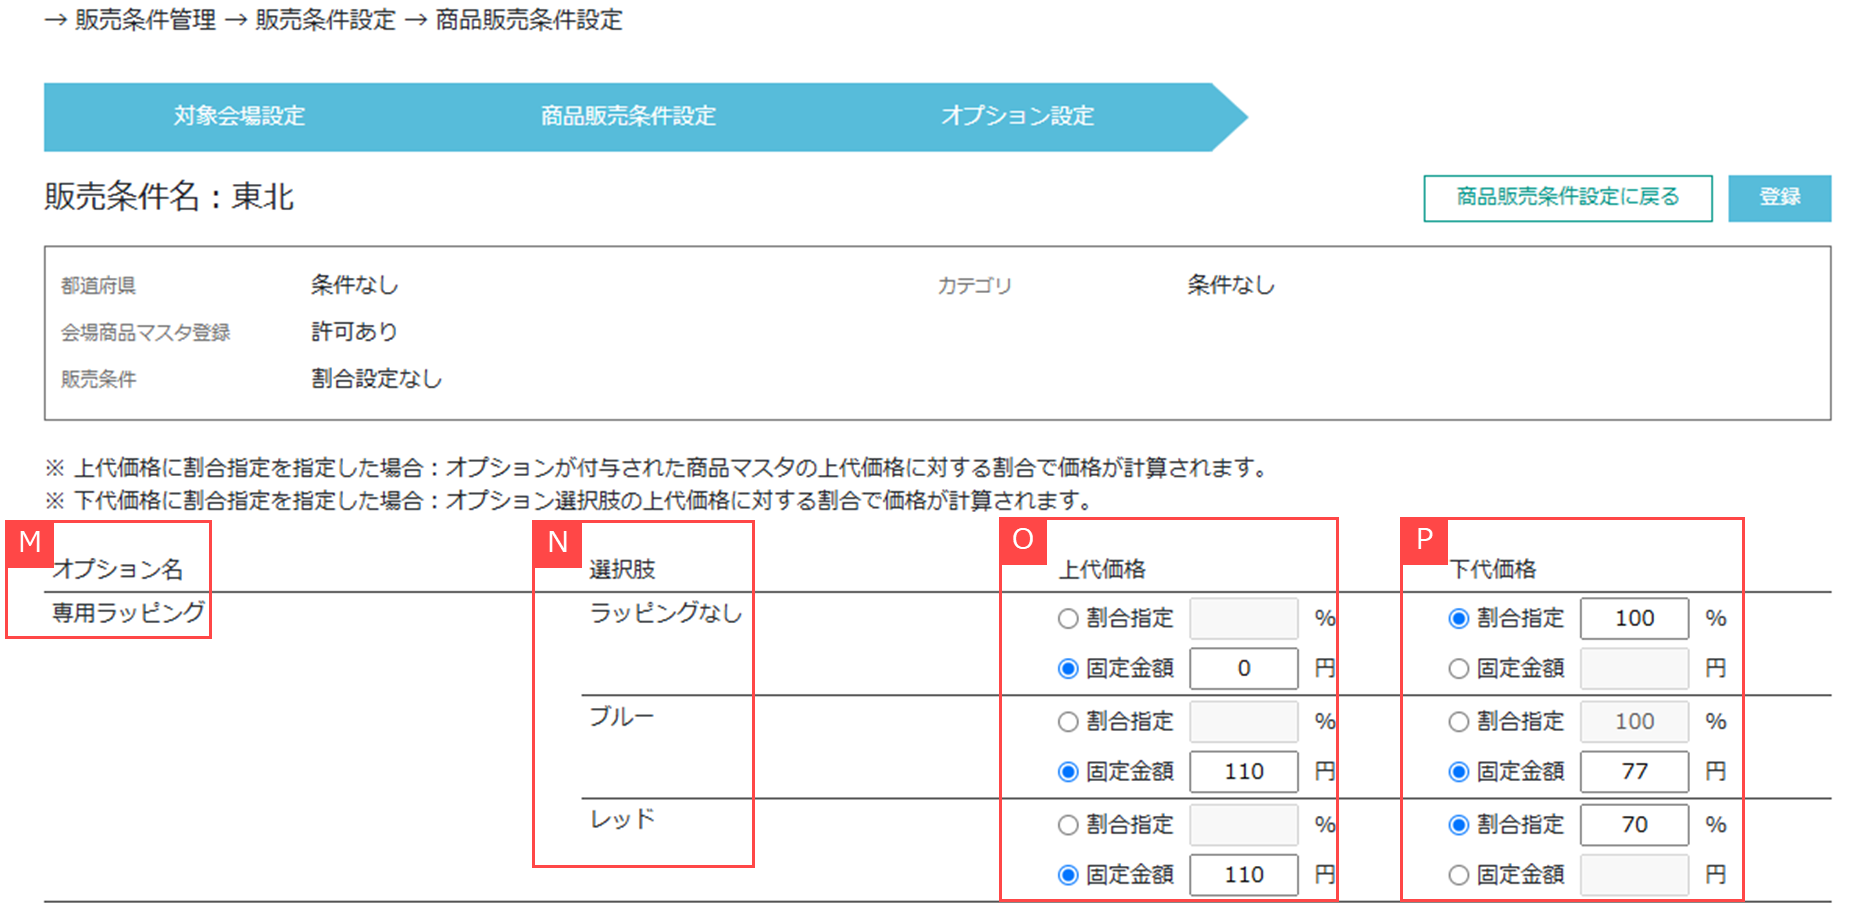Click the 登録 button

coord(1779,197)
